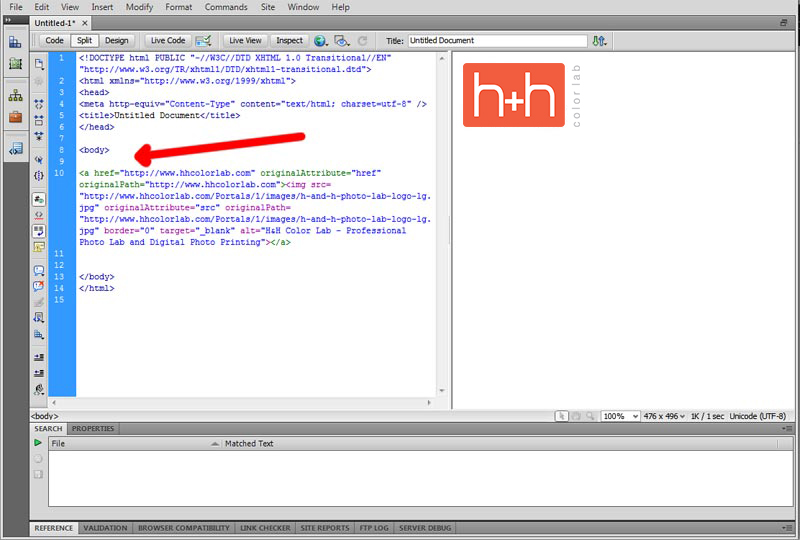Click Collapse Selection in coding toolbar
800x540 pixels.
point(39,120)
